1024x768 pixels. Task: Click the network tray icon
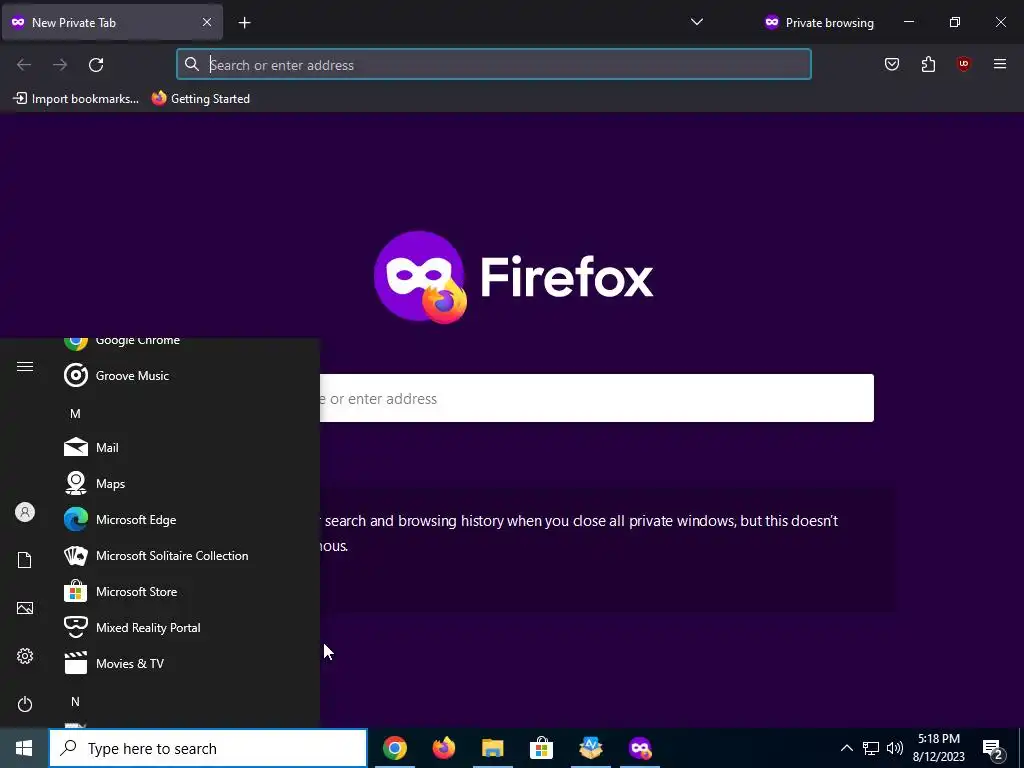871,748
